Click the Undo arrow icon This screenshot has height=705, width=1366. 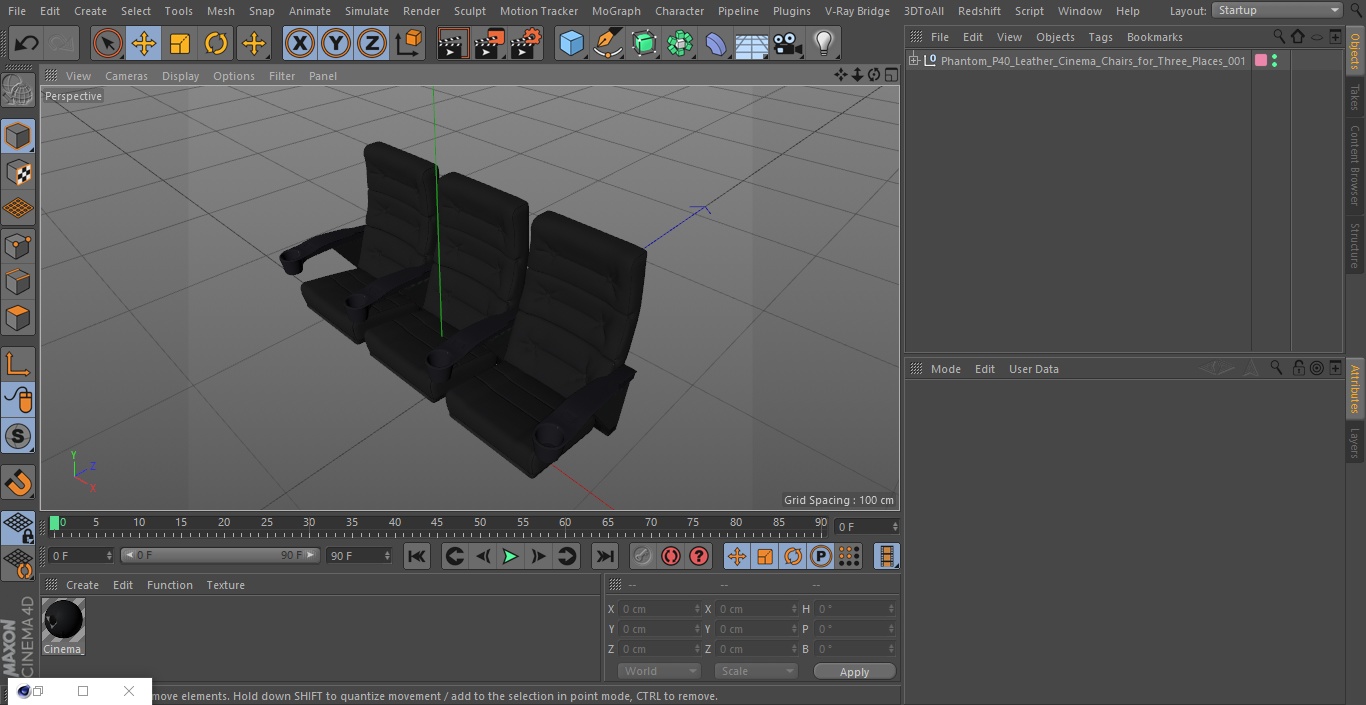[x=27, y=43]
